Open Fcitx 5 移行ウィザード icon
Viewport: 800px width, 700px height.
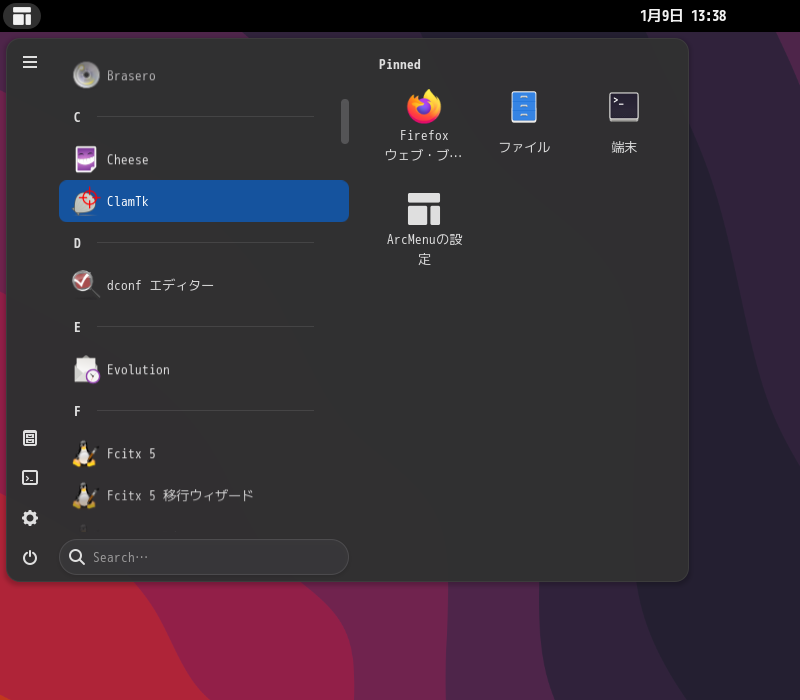coord(85,495)
